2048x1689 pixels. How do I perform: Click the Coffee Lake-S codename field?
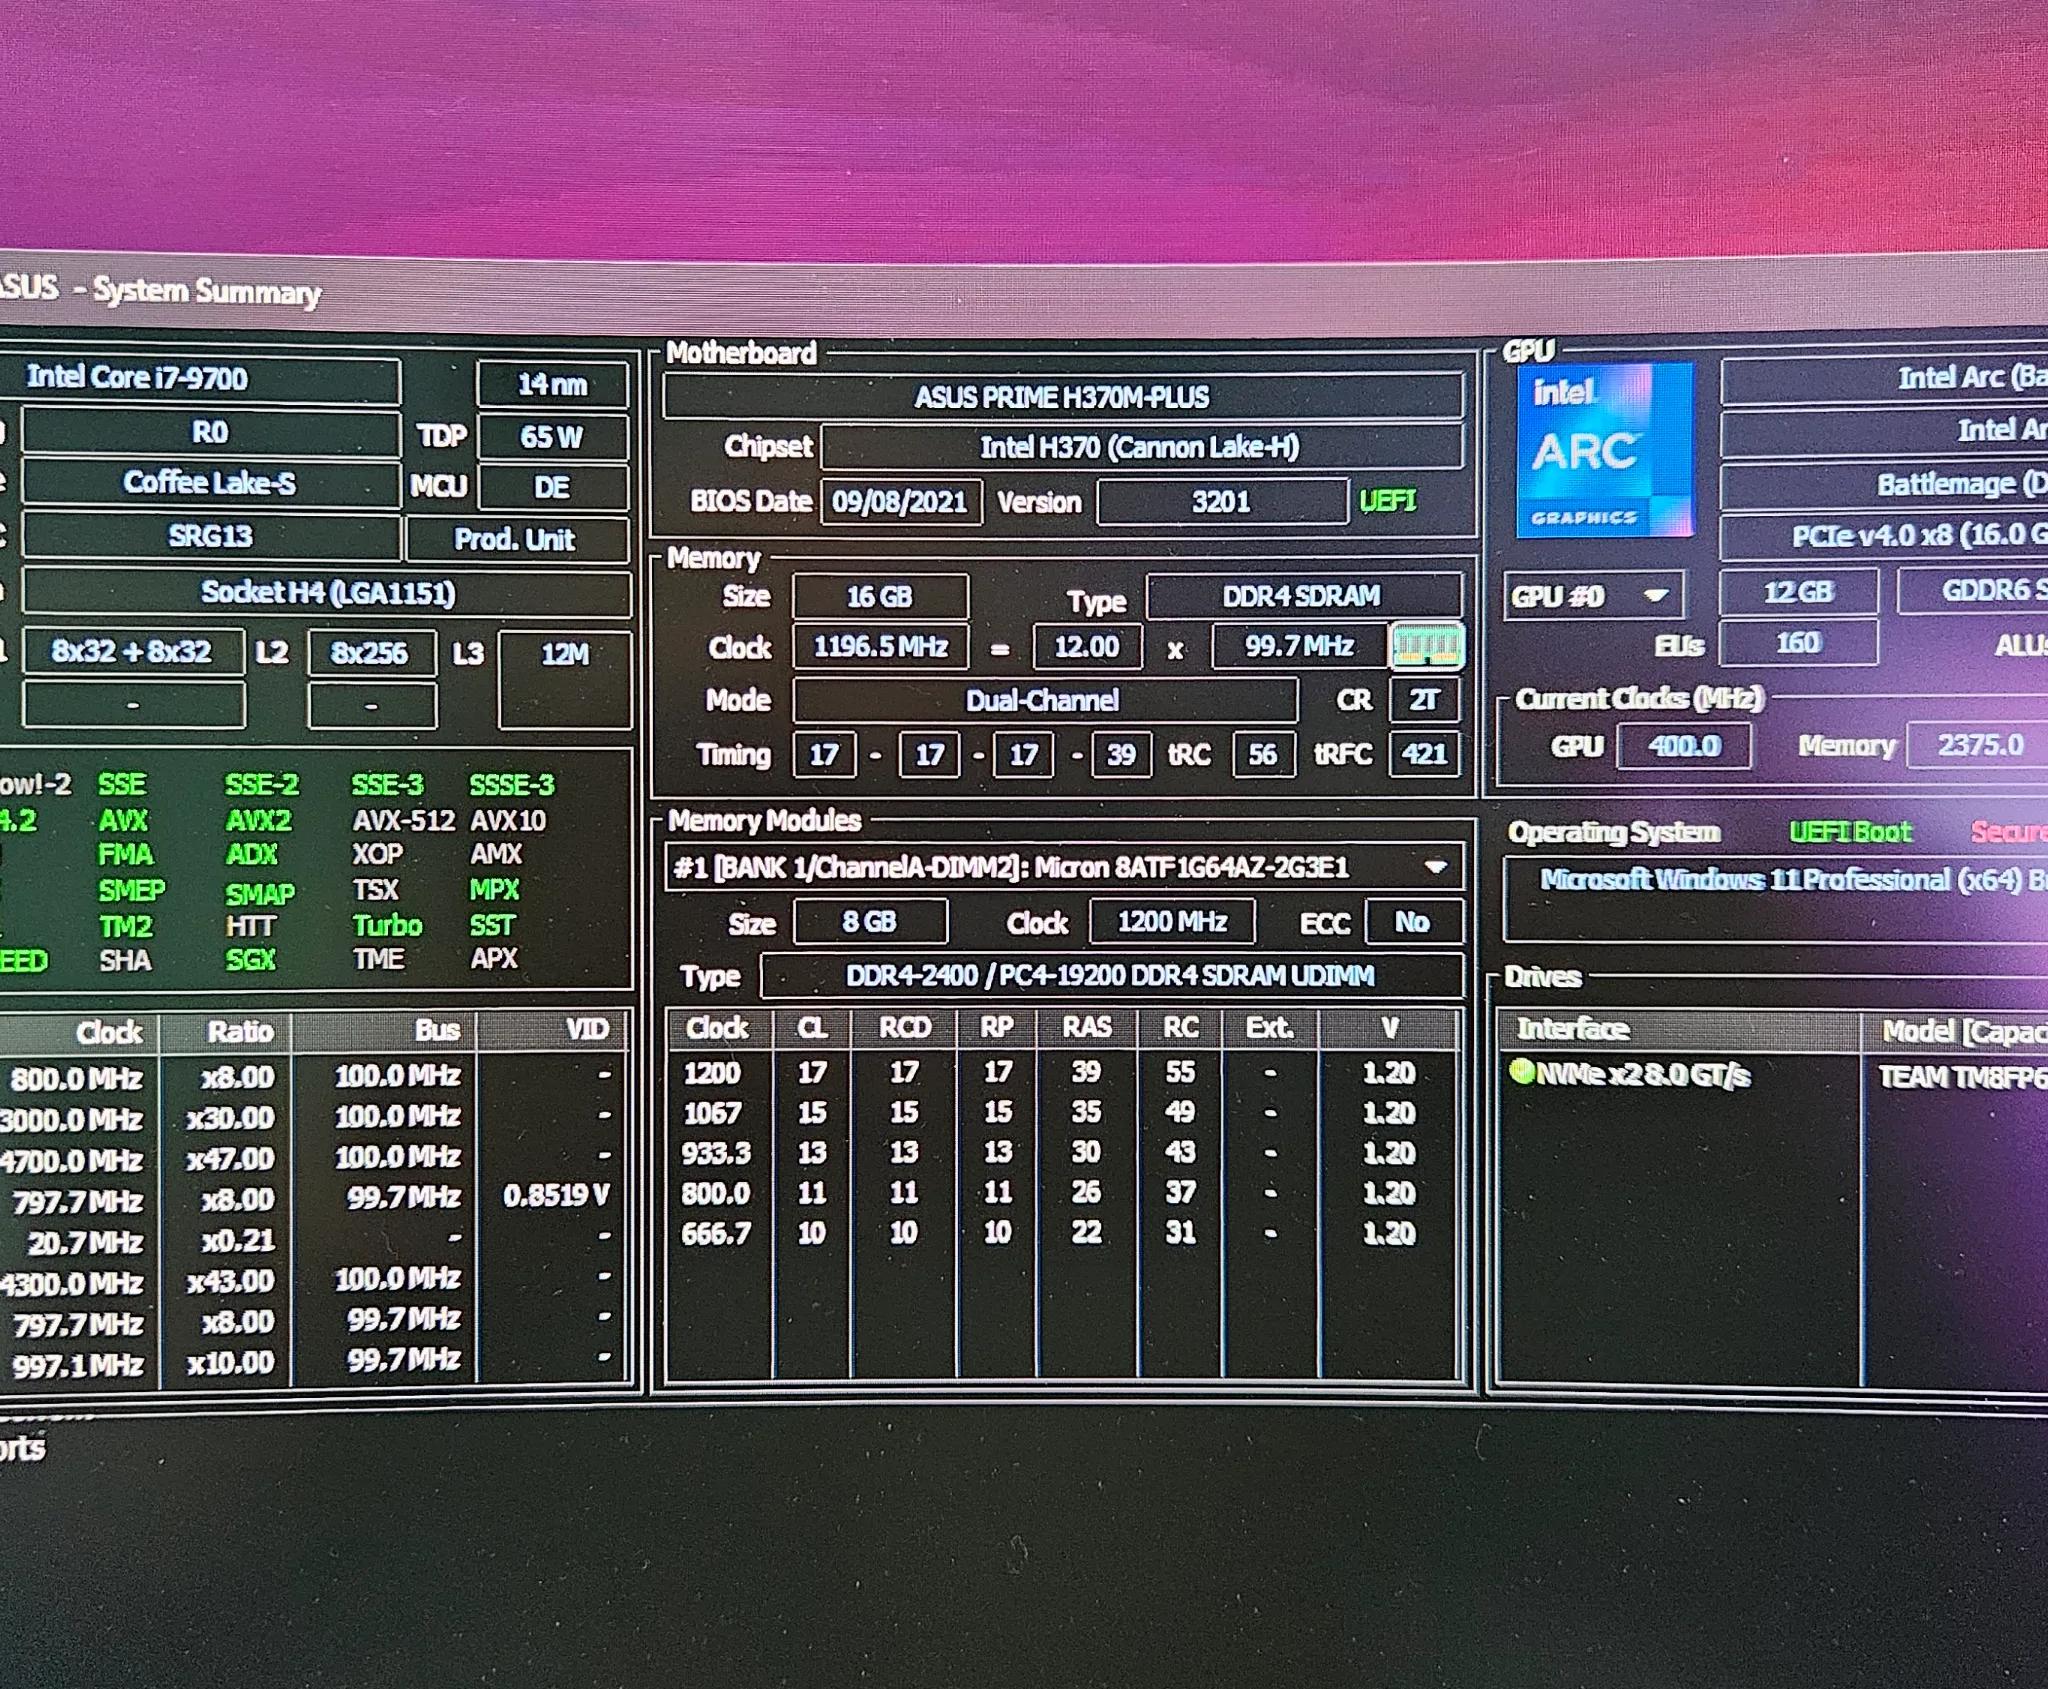(210, 483)
